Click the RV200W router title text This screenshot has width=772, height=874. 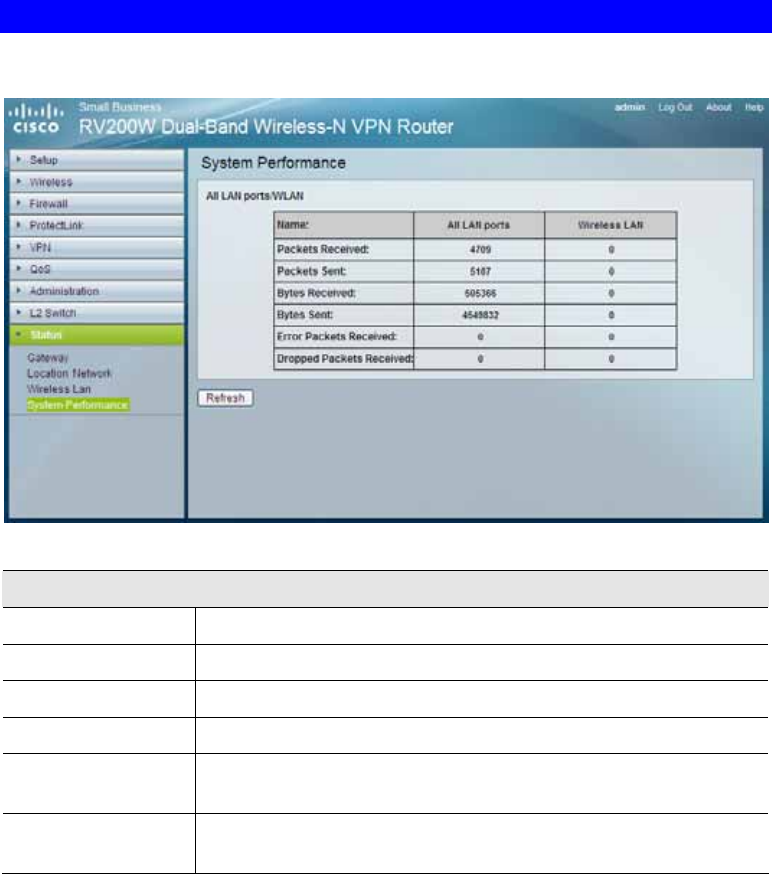(x=266, y=127)
